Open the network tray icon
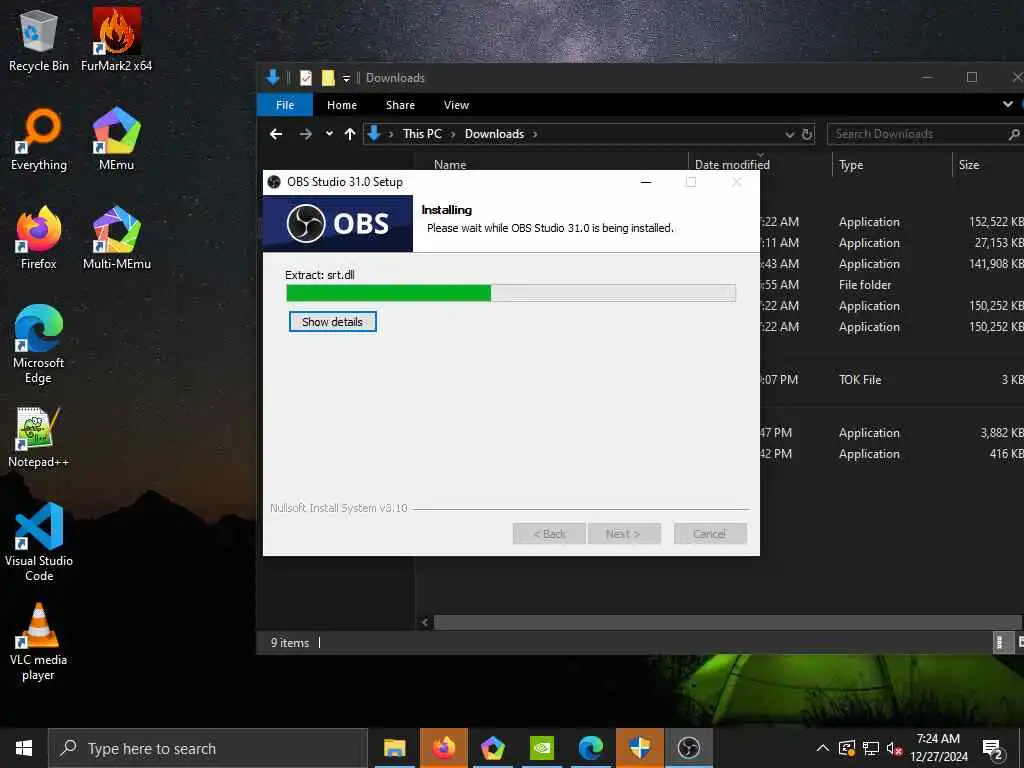 tap(871, 748)
